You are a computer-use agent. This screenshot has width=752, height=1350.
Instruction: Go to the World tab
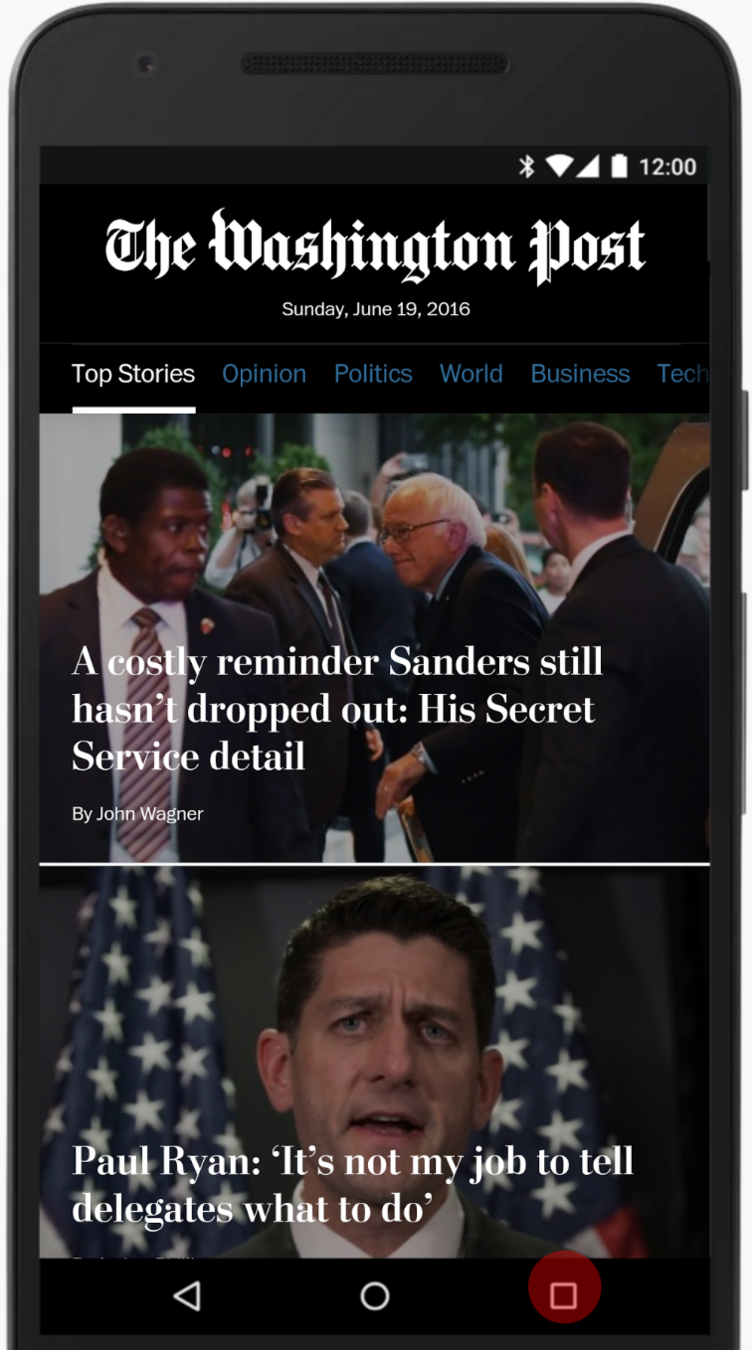(471, 374)
